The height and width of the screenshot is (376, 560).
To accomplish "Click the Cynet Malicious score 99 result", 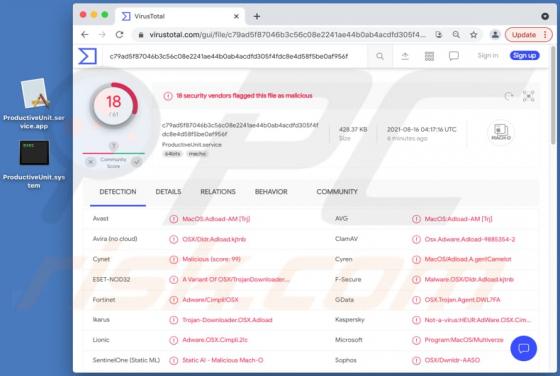I will [x=211, y=259].
